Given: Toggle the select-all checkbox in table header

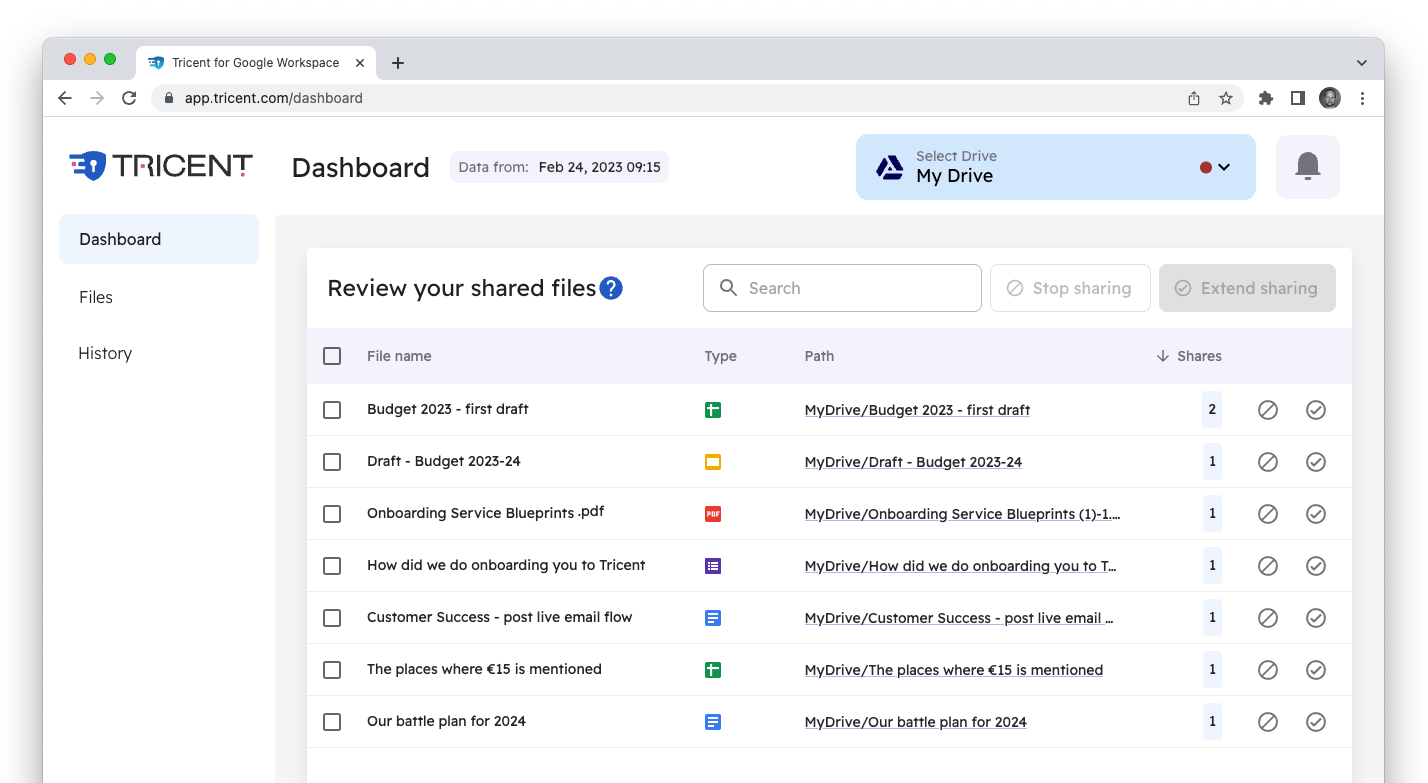Looking at the screenshot, I should click(332, 356).
